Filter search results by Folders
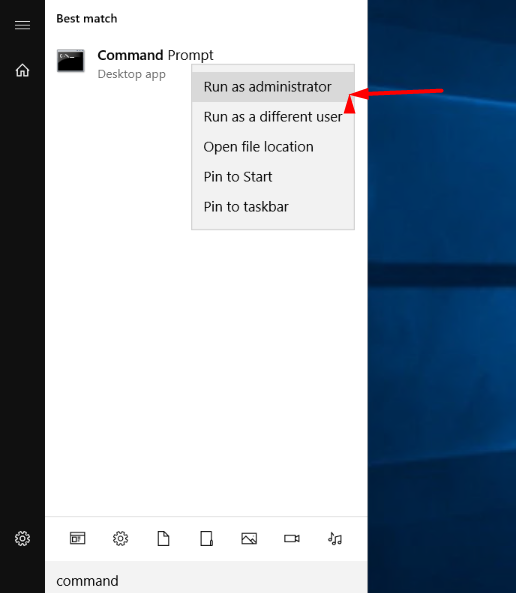The image size is (516, 593). tap(206, 538)
